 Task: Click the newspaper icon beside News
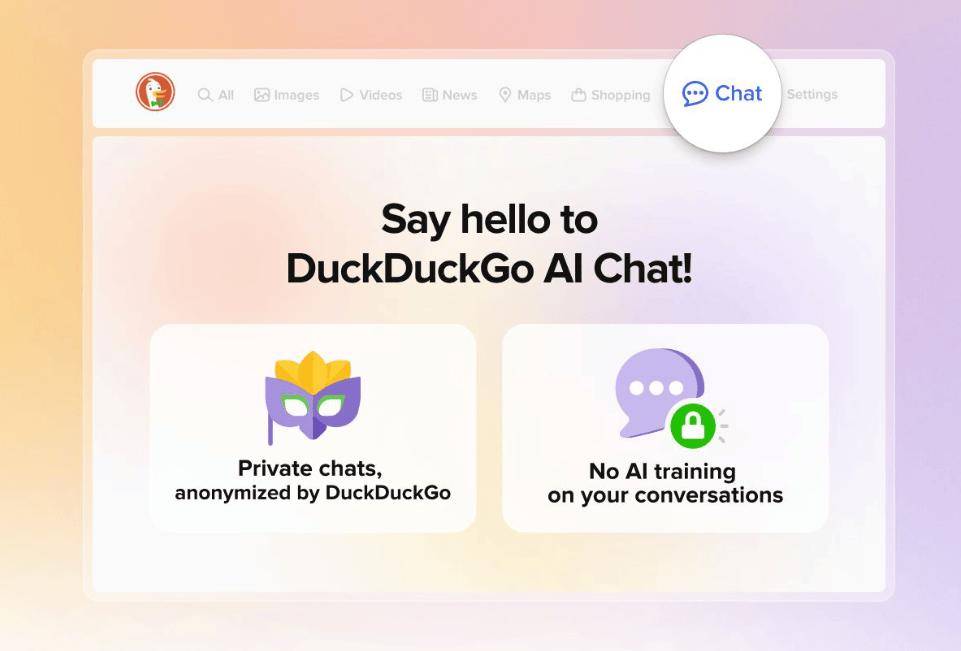[x=430, y=94]
